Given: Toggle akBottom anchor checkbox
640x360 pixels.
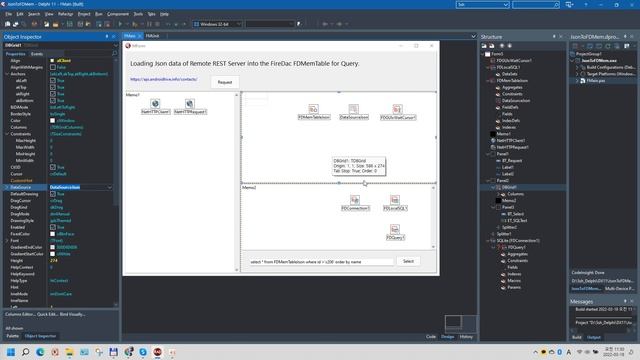Looking at the screenshot, I should [x=53, y=100].
